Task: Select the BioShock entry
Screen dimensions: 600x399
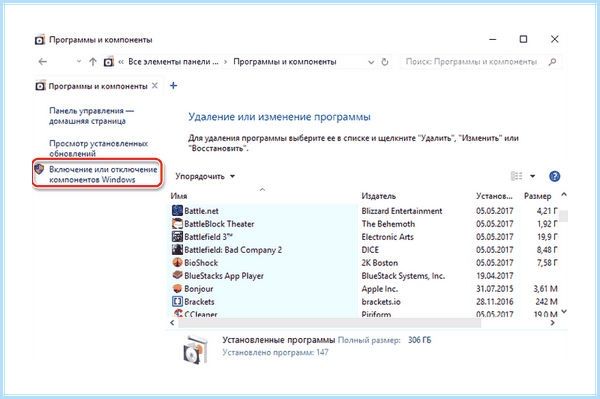Action: [201, 263]
